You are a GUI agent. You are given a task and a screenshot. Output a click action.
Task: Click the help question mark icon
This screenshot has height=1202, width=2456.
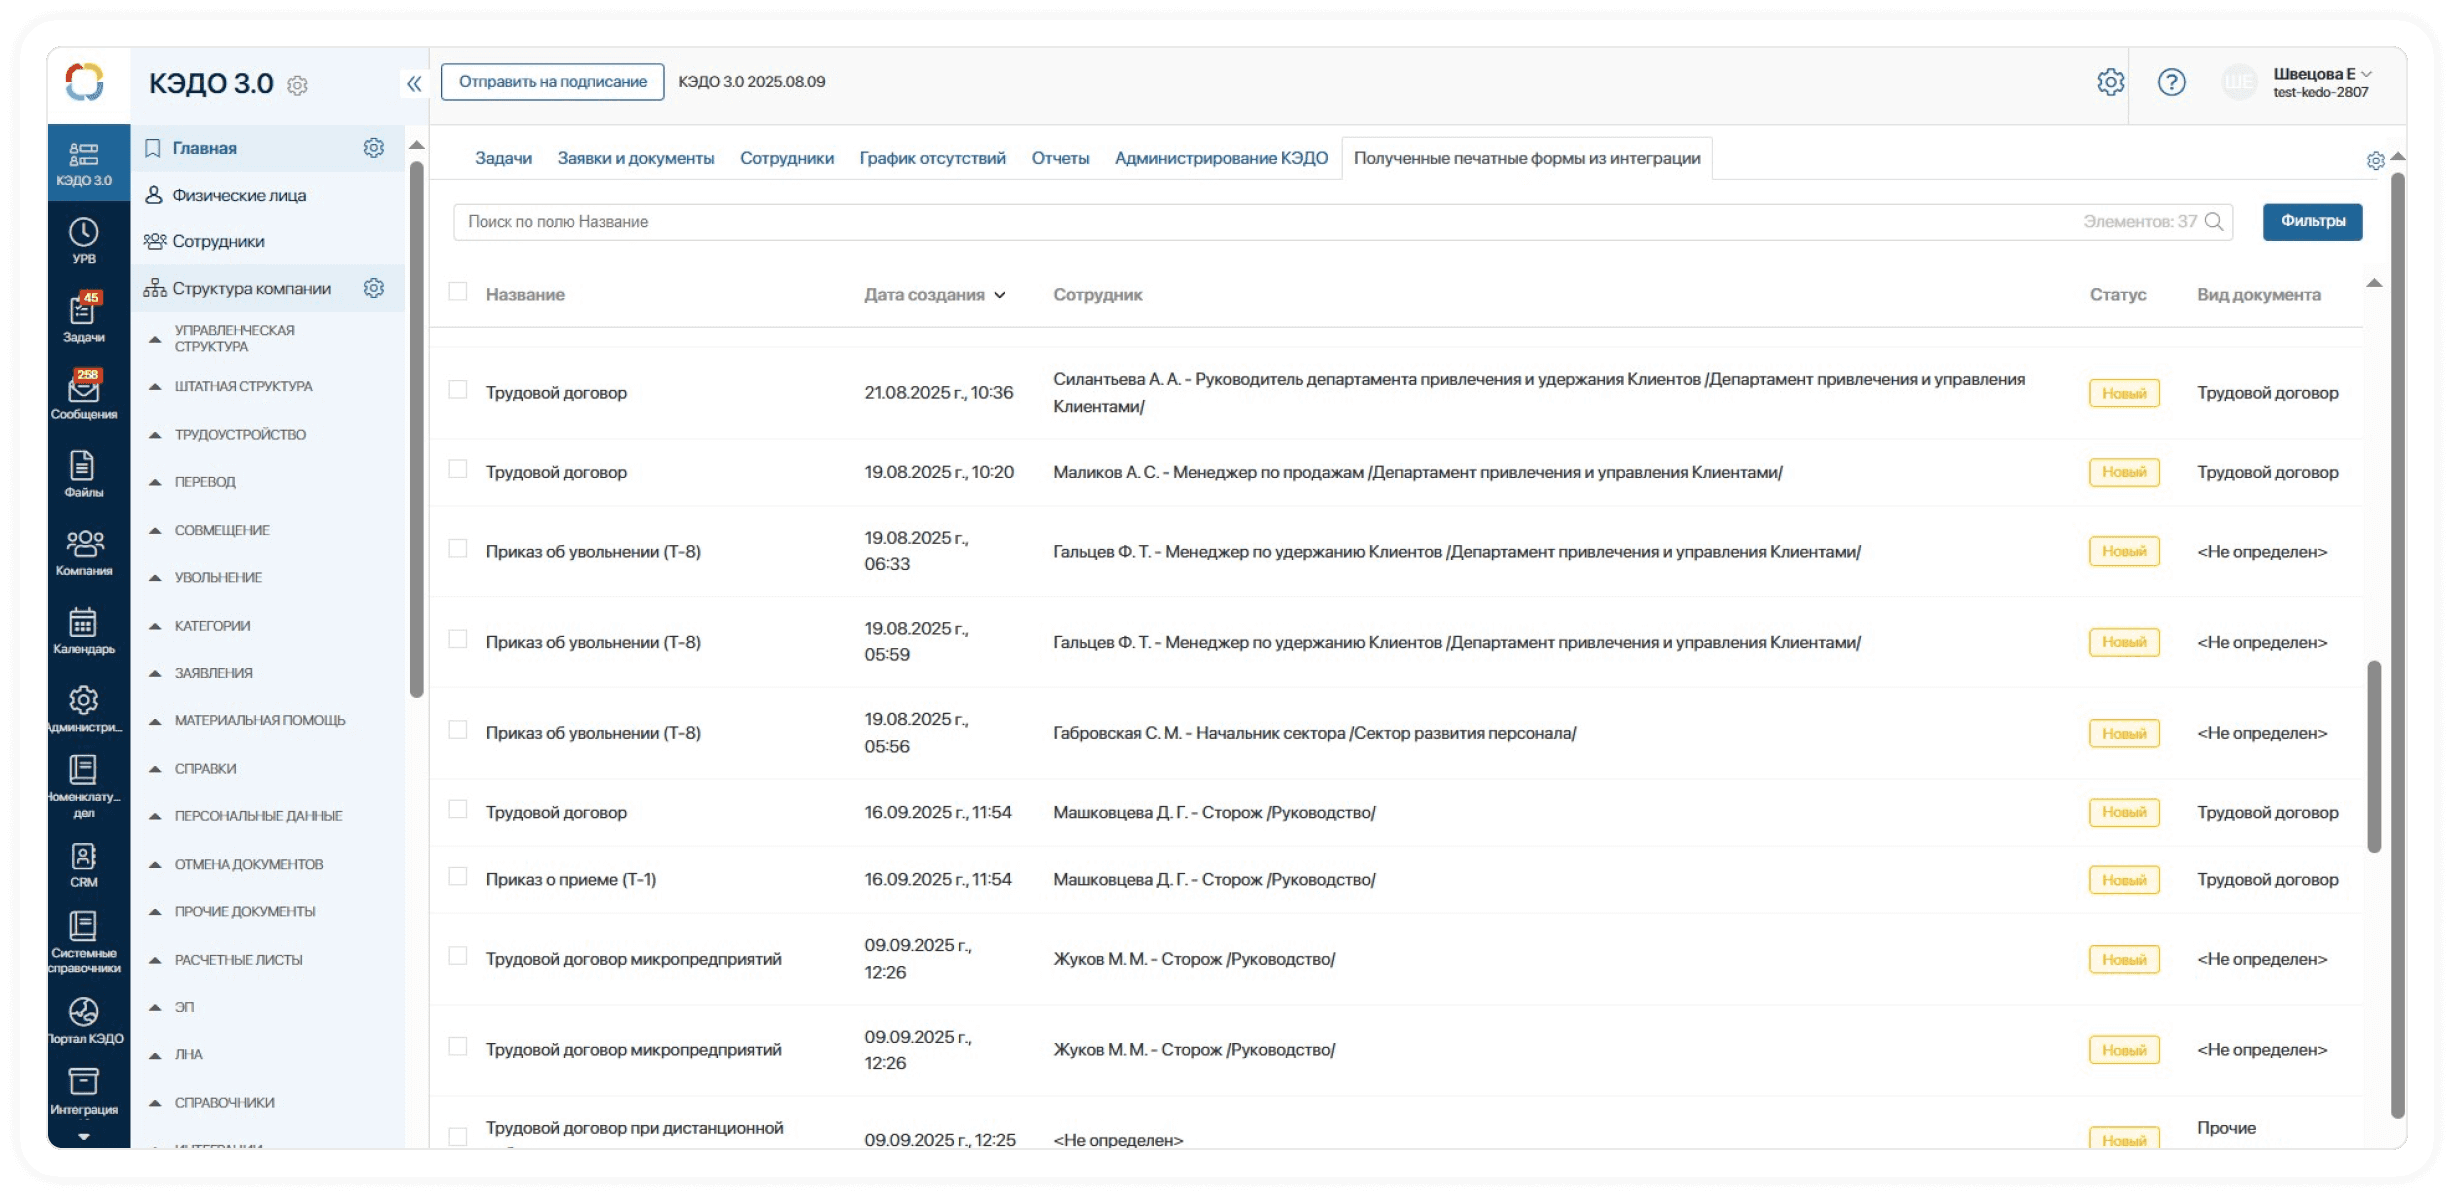pyautogui.click(x=2171, y=82)
